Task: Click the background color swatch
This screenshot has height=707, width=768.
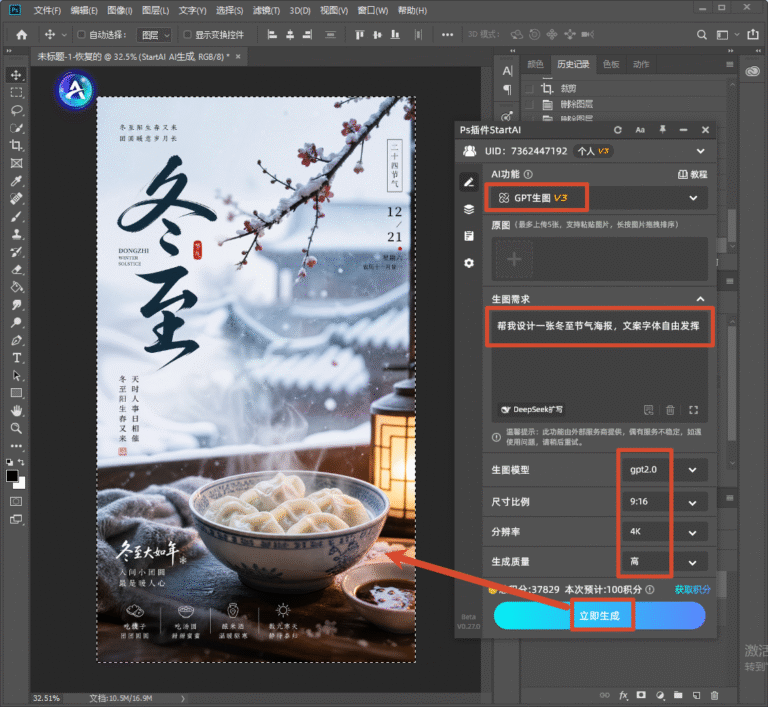Action: tap(22, 485)
